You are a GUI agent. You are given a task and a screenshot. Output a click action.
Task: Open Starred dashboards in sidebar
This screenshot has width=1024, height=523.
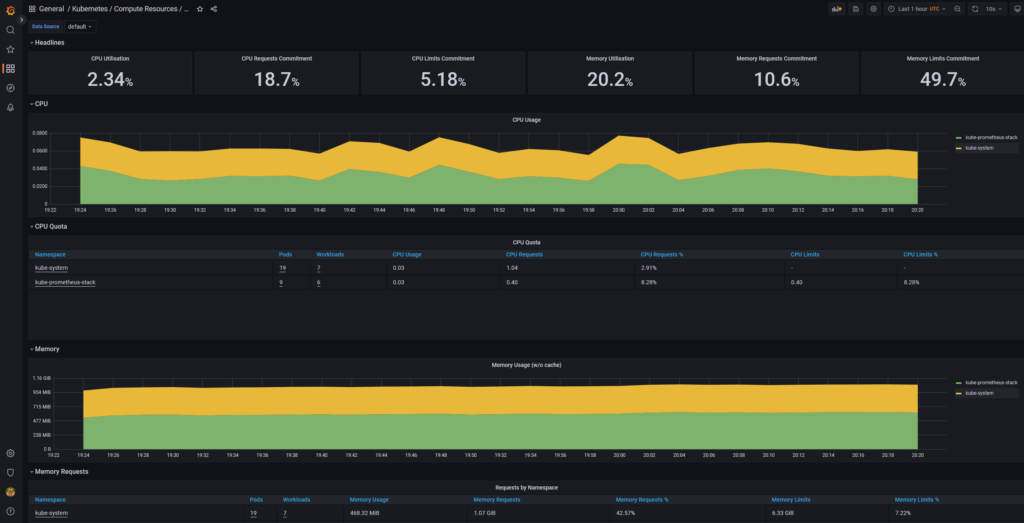click(x=10, y=49)
